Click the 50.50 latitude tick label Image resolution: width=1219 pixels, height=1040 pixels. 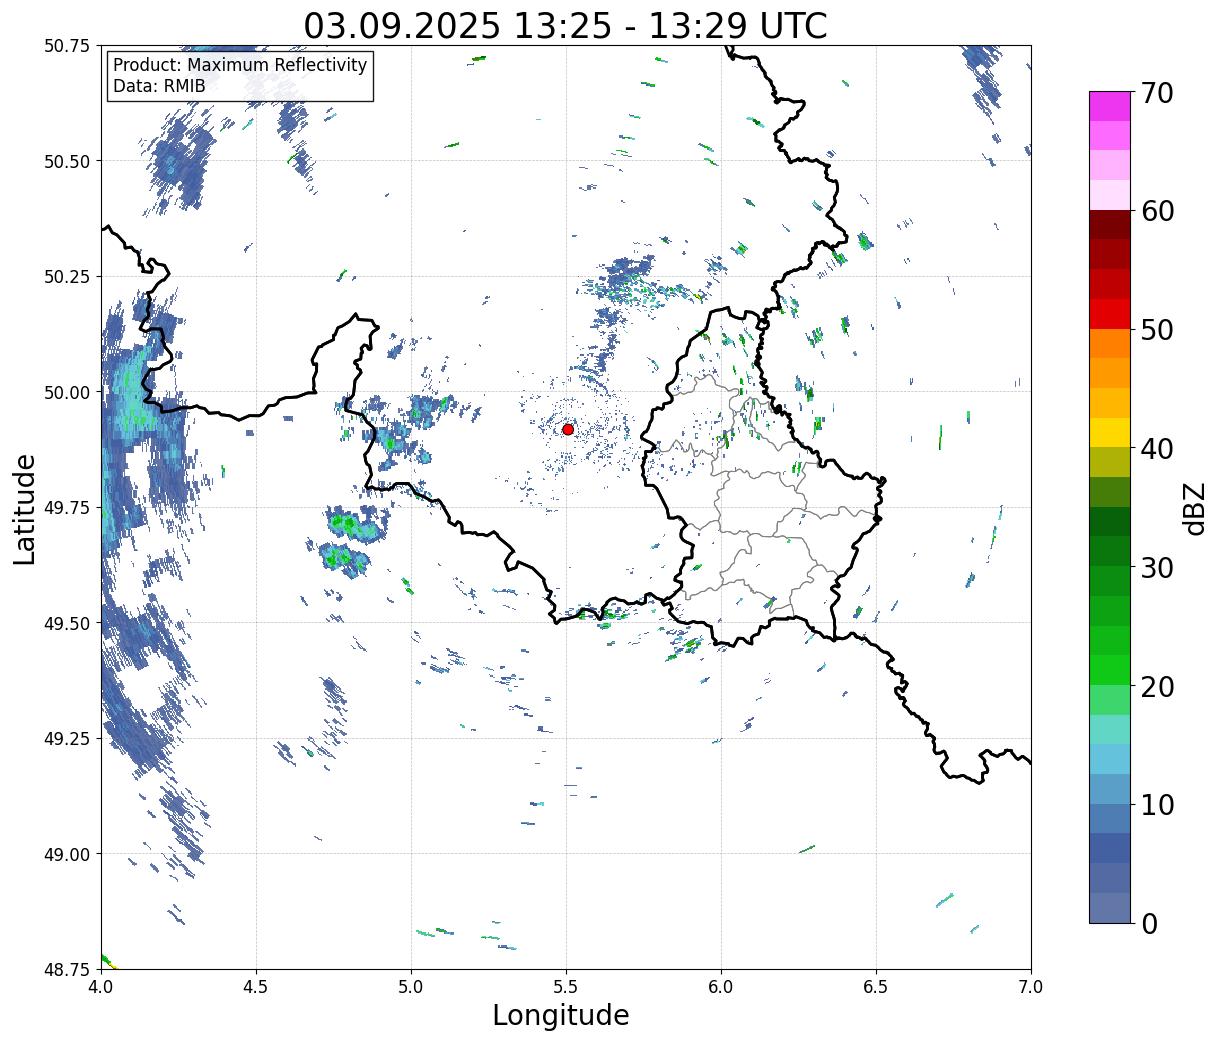[x=67, y=161]
